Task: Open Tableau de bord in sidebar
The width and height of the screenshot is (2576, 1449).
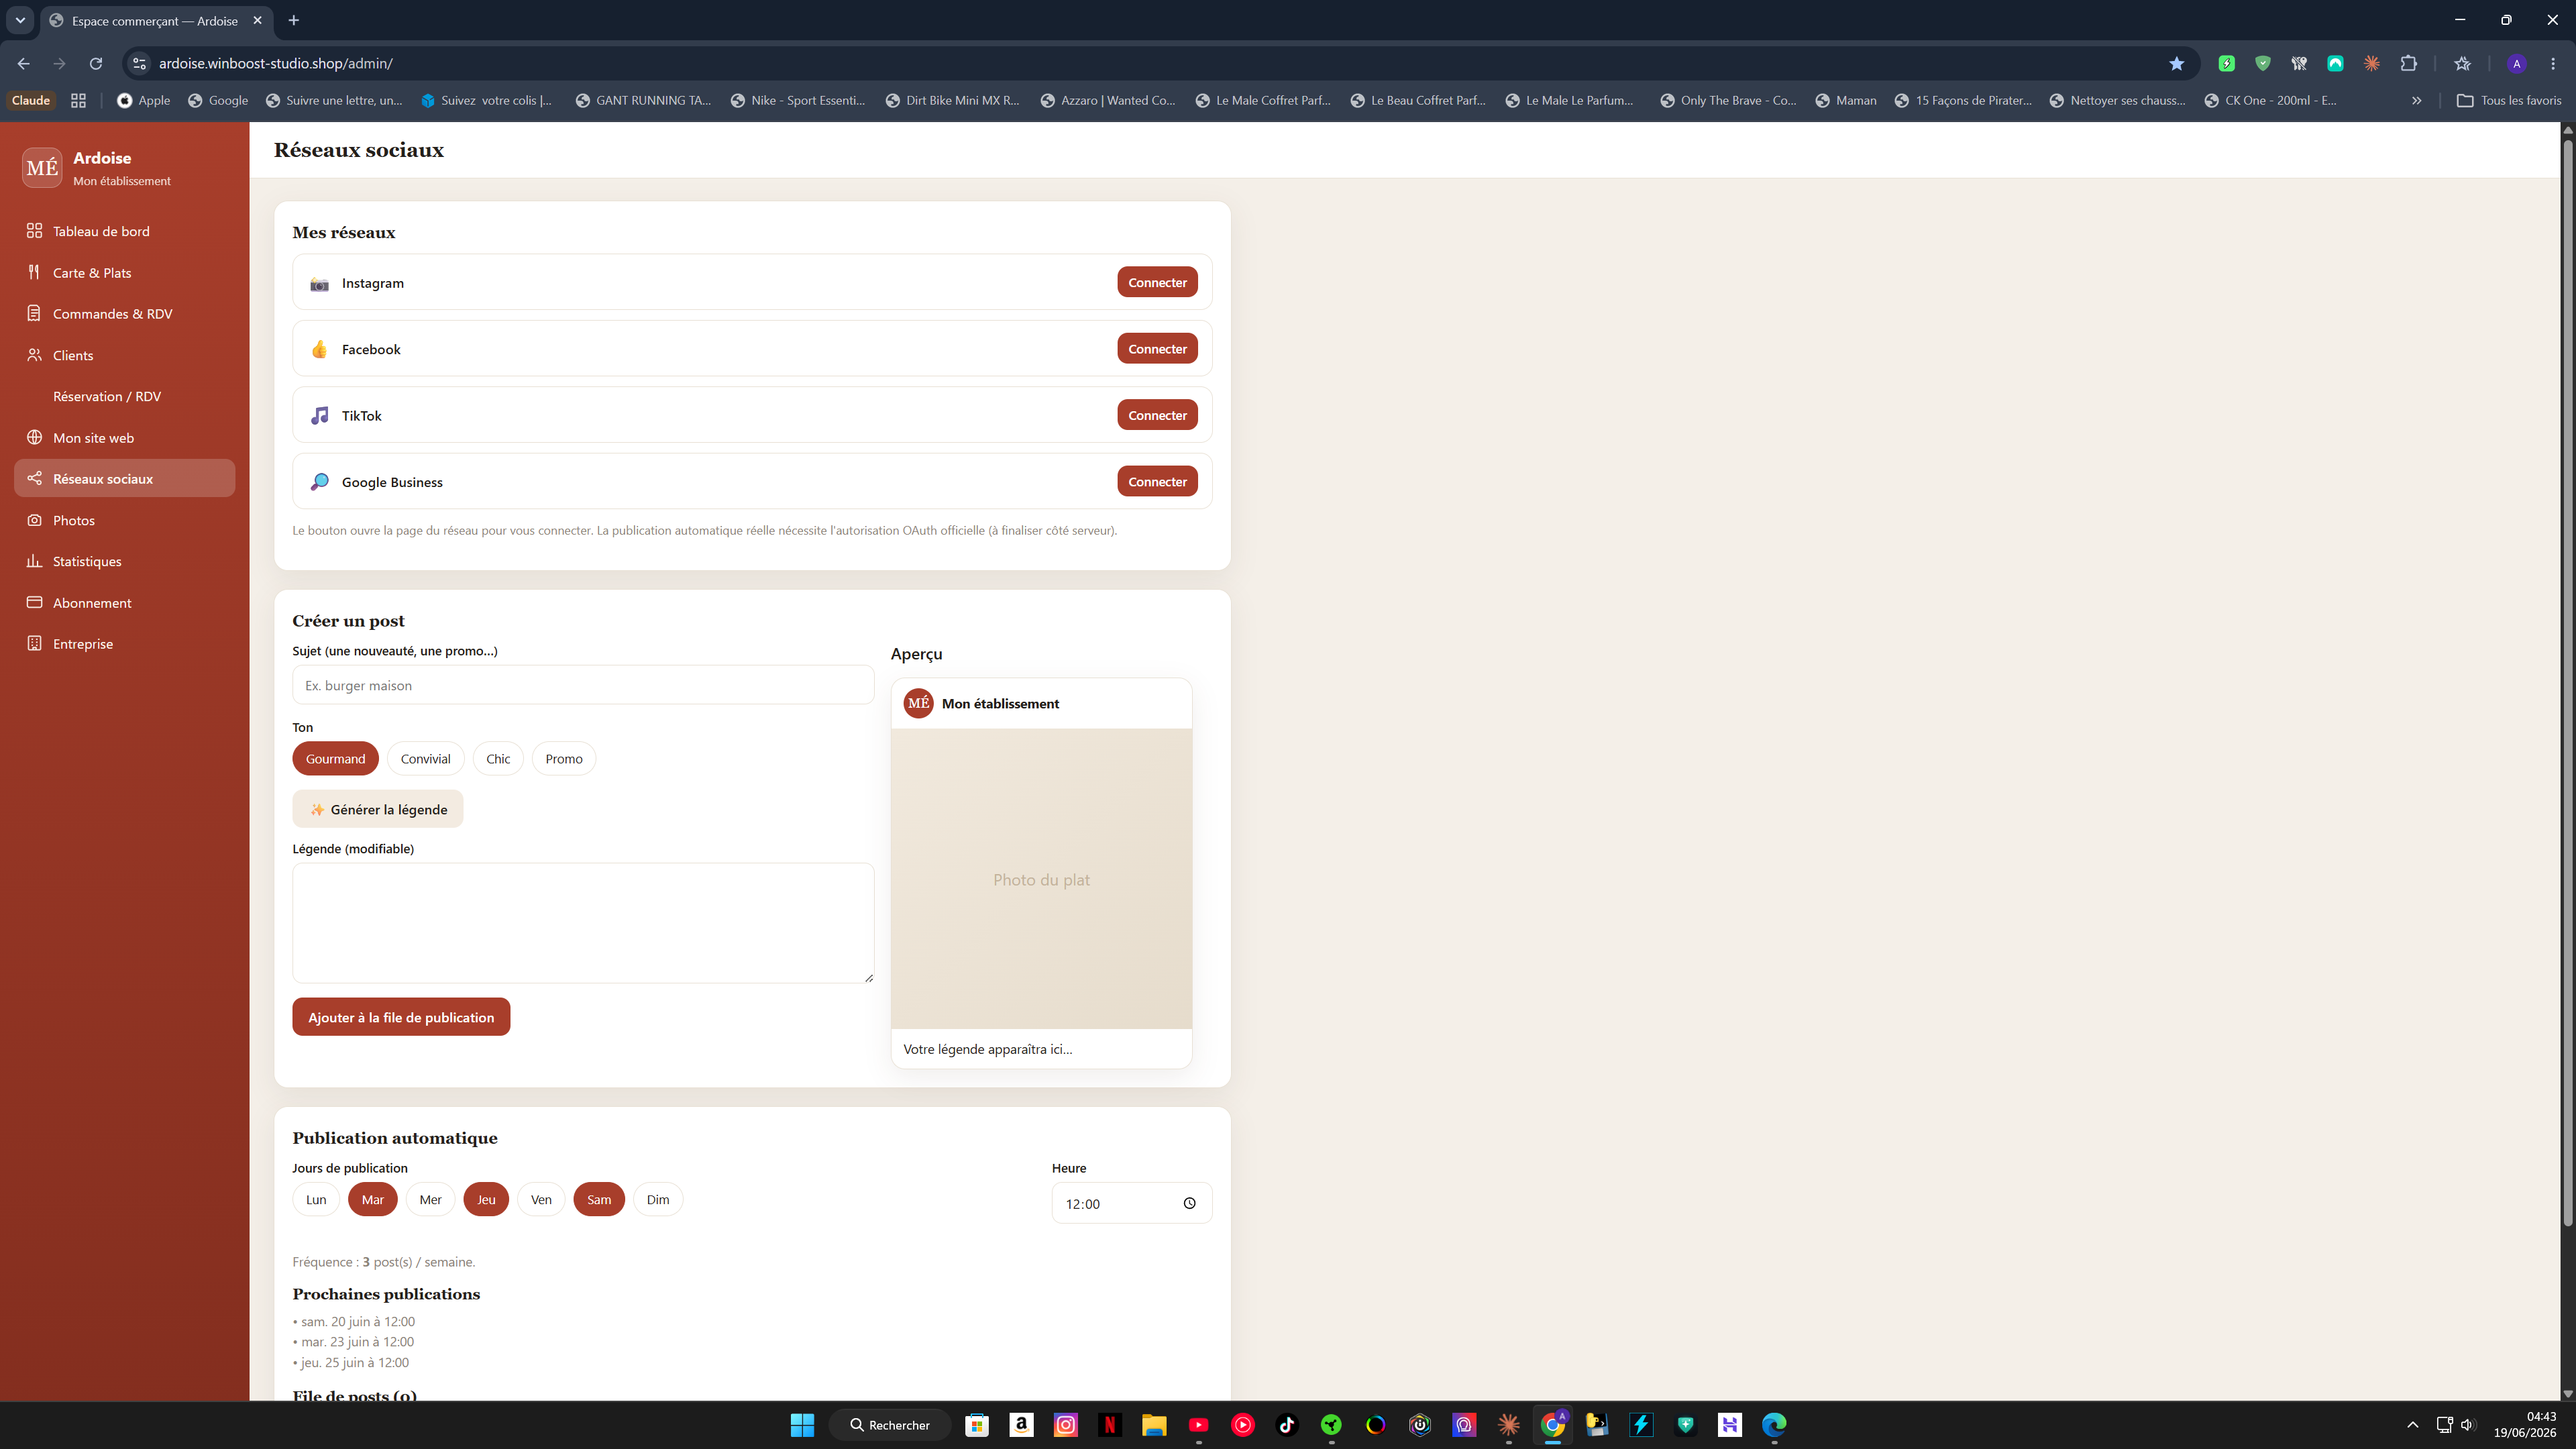Action: (x=125, y=231)
